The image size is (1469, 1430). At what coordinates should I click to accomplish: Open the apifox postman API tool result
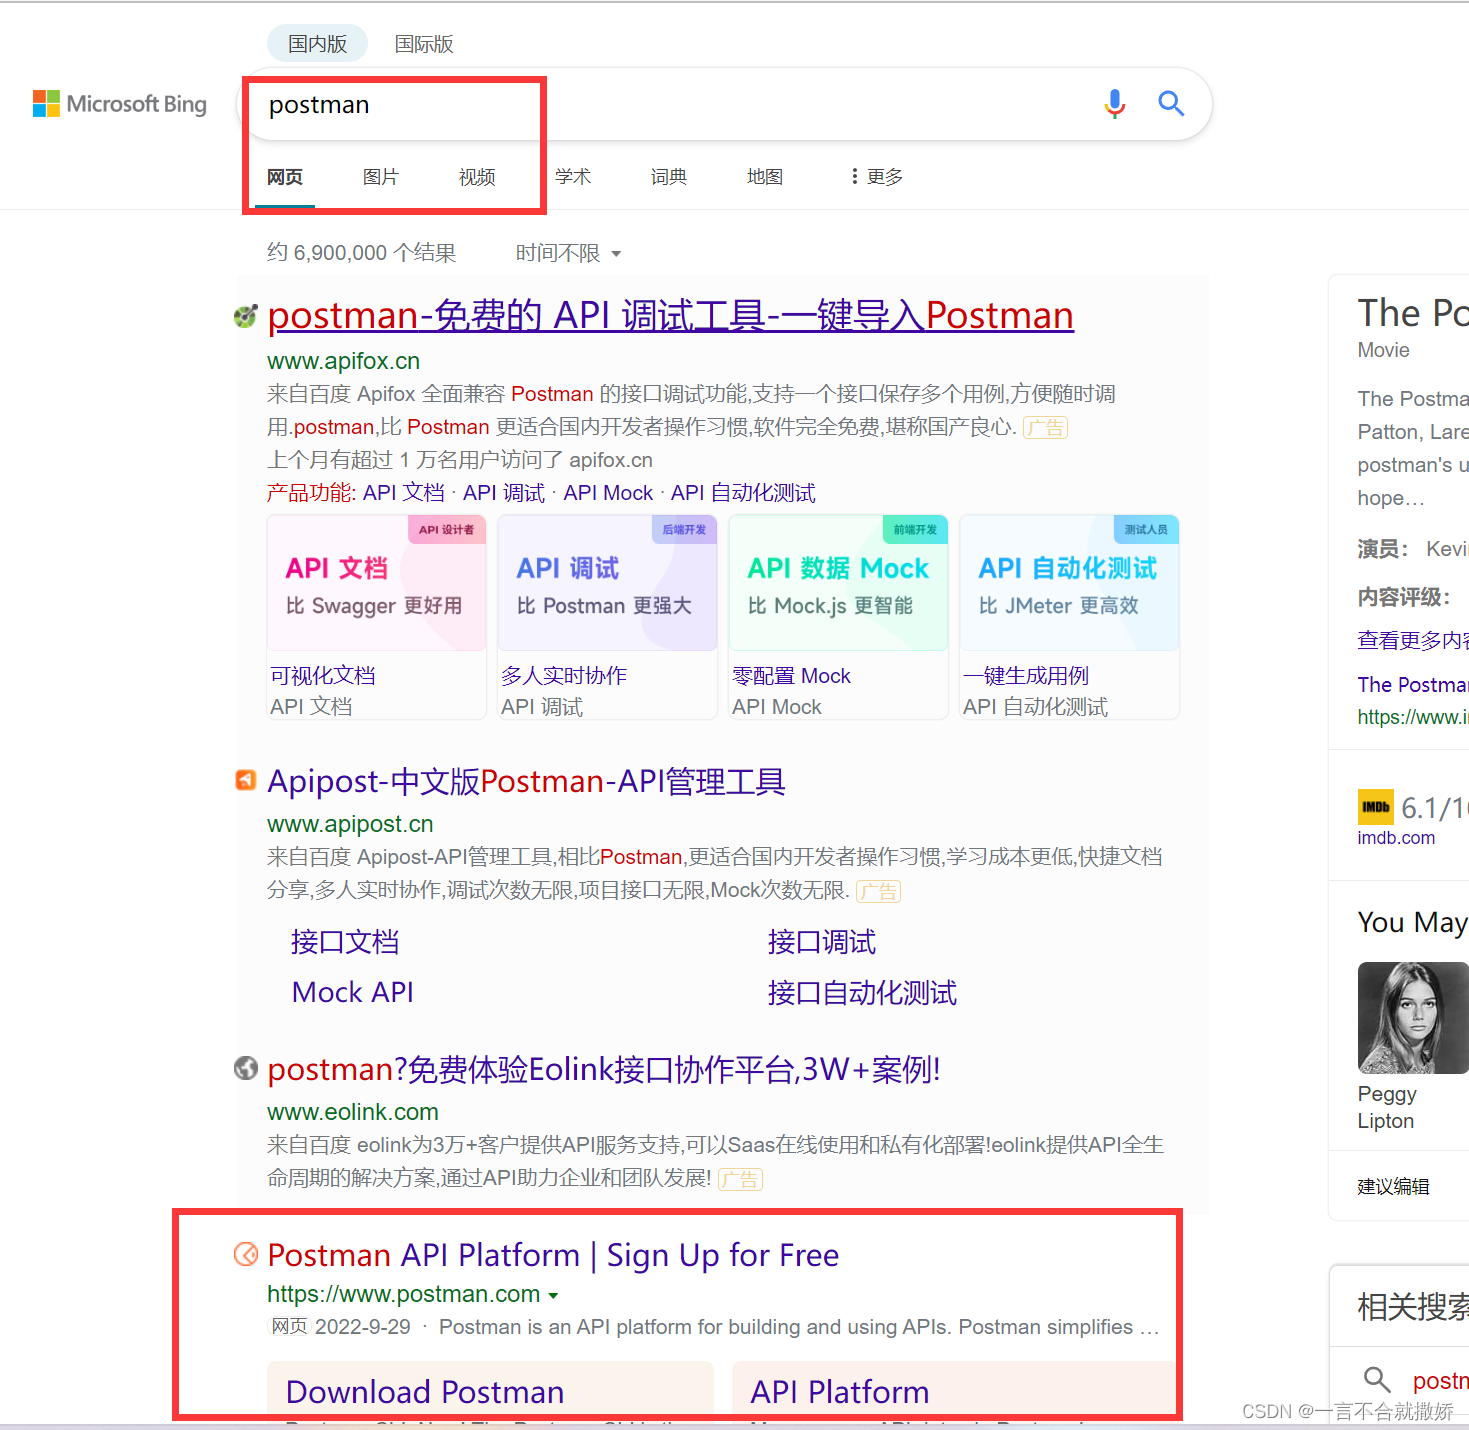pyautogui.click(x=670, y=316)
